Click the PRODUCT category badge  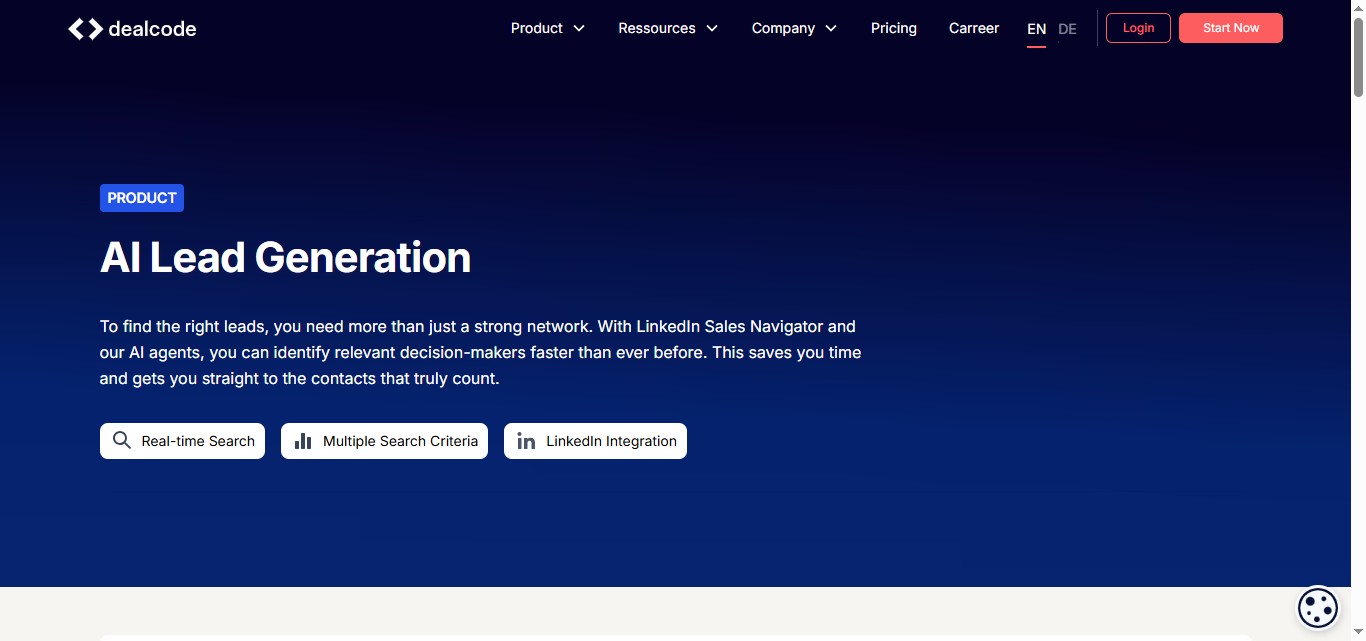[141, 197]
